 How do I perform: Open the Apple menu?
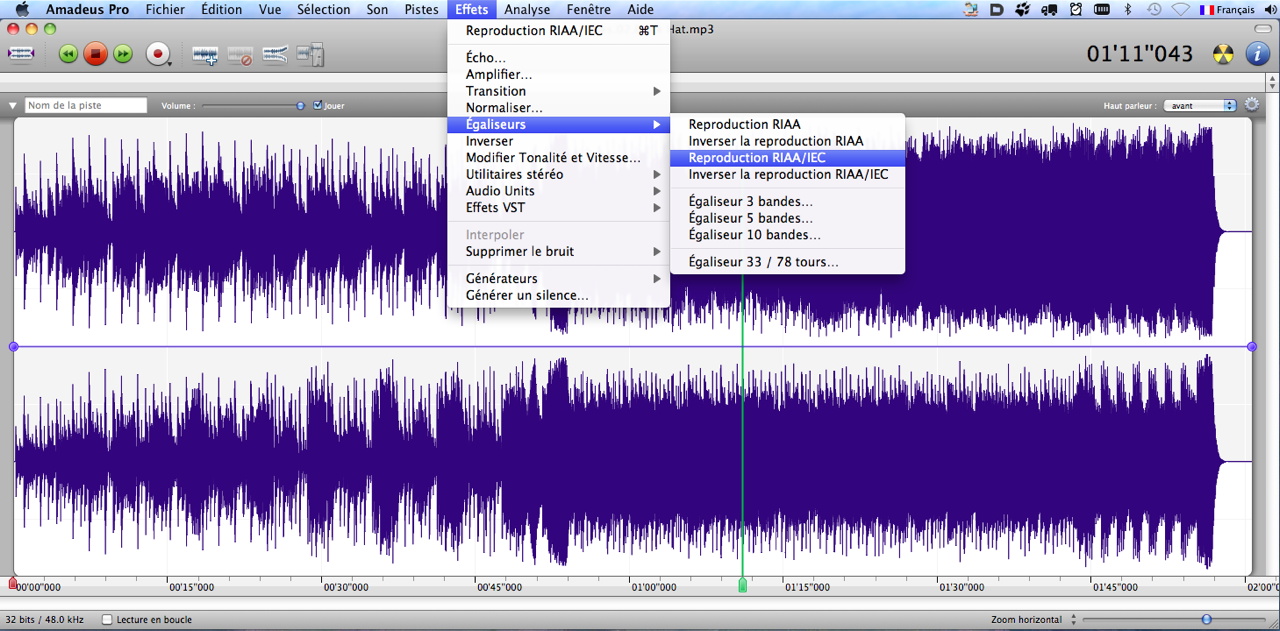pos(22,9)
